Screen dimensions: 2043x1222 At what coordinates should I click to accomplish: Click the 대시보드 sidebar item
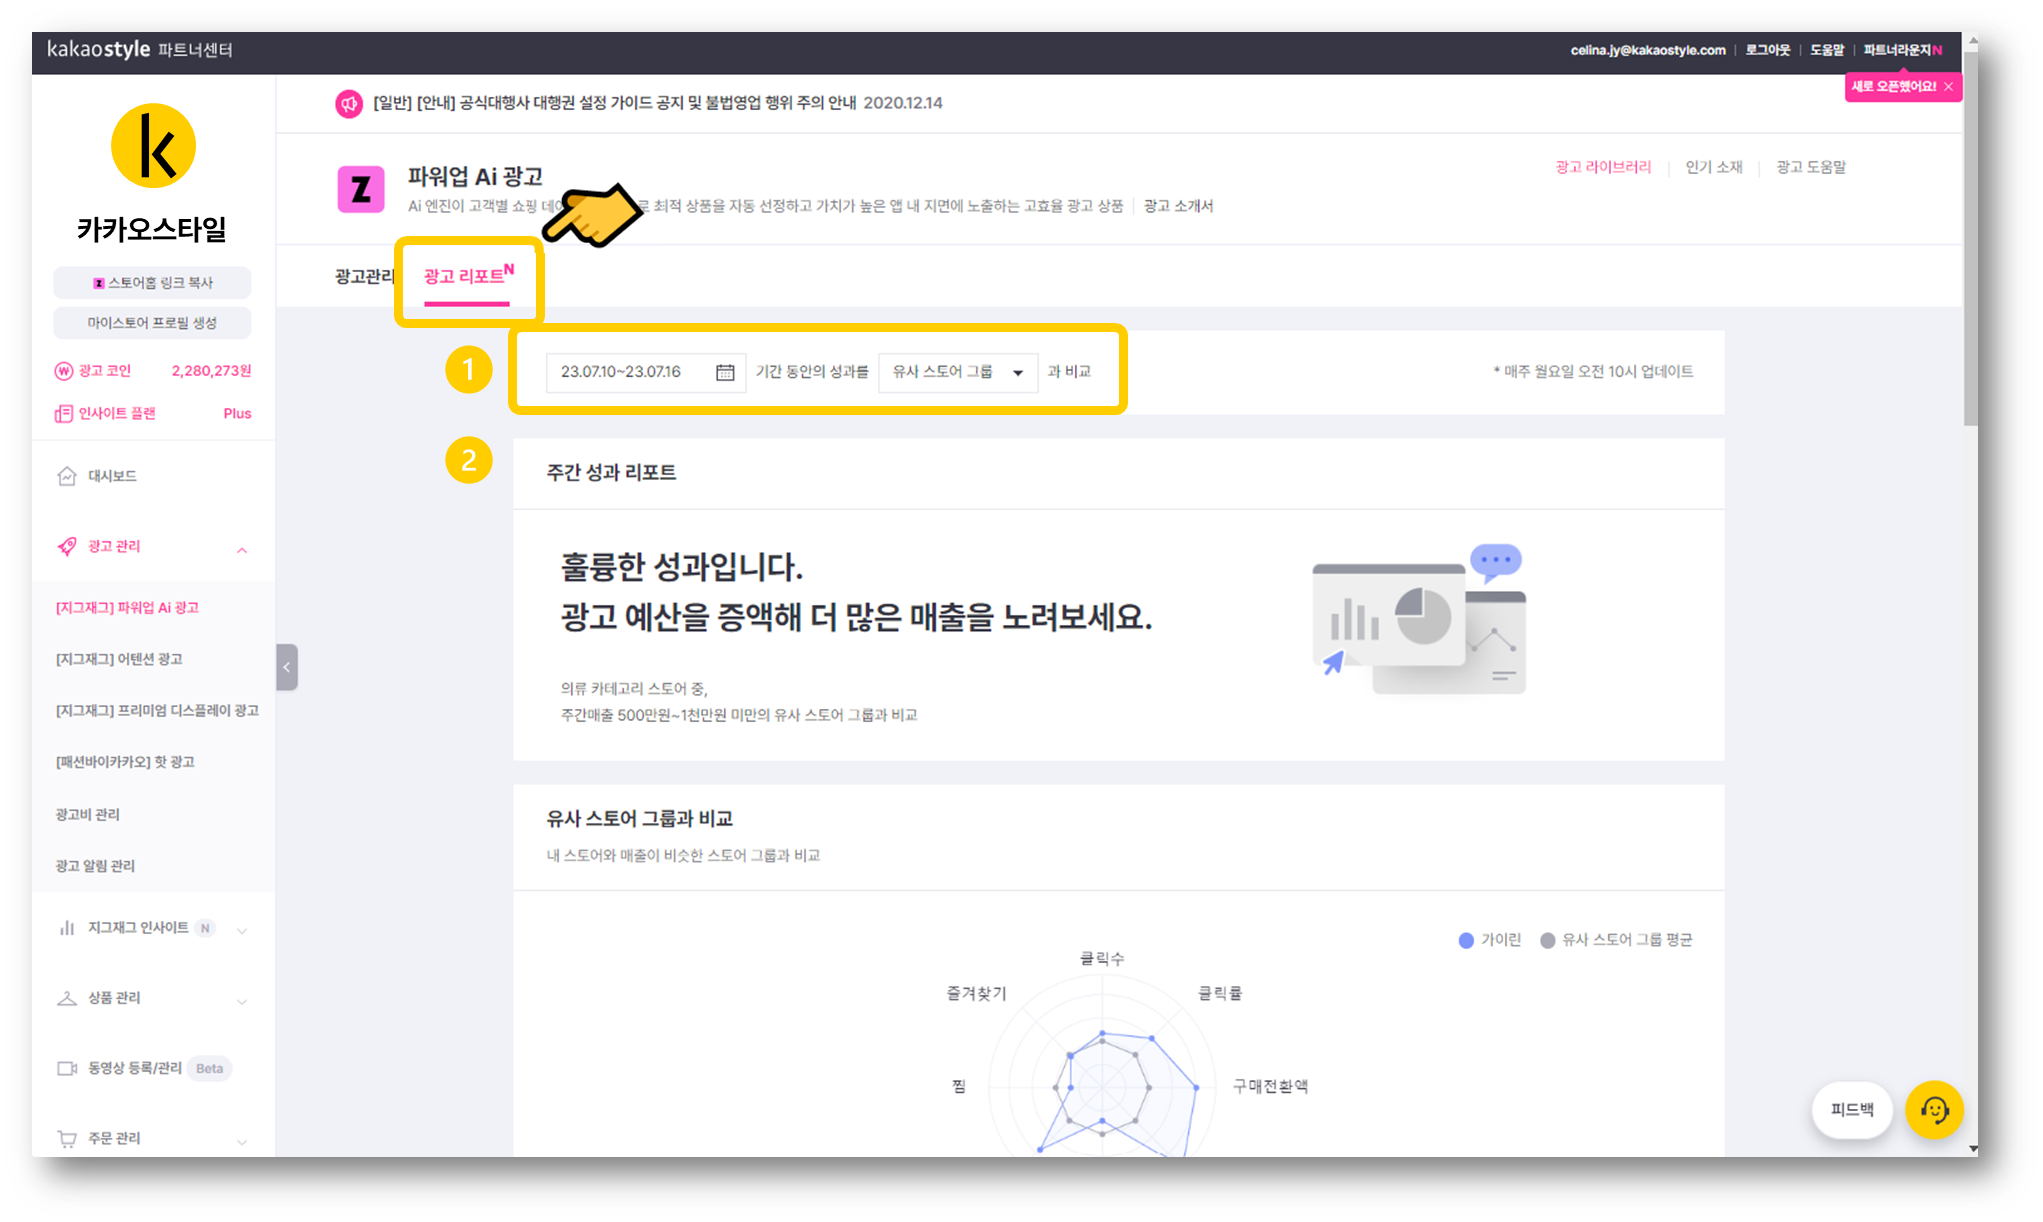coord(153,476)
